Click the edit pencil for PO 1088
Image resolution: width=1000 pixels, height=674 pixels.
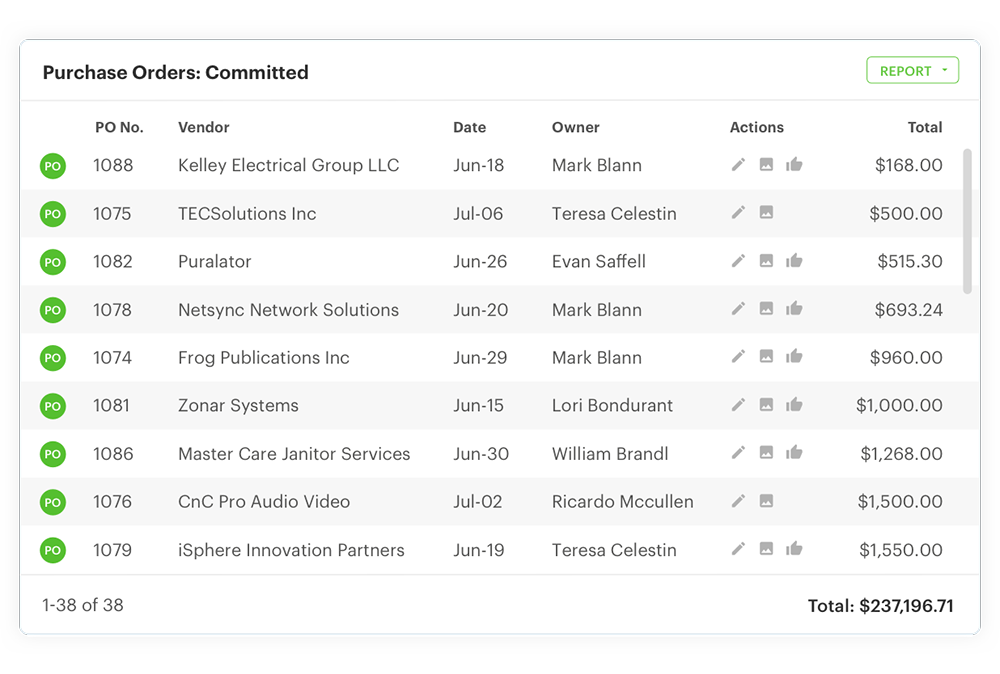(x=738, y=165)
